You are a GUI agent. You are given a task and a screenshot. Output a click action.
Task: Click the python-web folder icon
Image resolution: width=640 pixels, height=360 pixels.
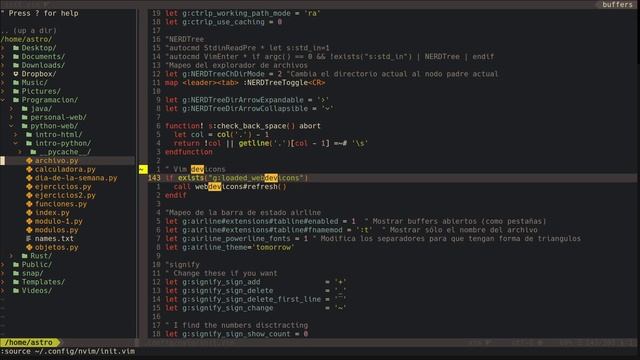coord(24,126)
